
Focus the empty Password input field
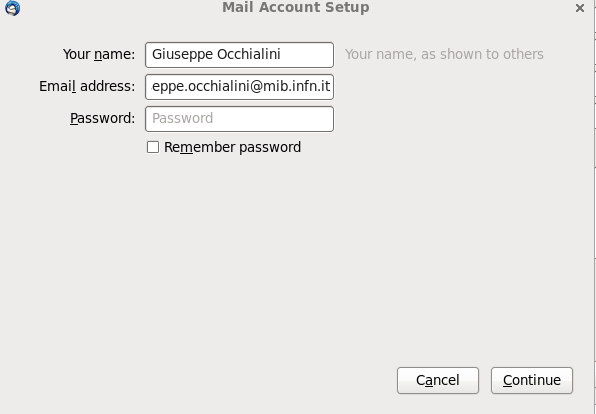[239, 119]
